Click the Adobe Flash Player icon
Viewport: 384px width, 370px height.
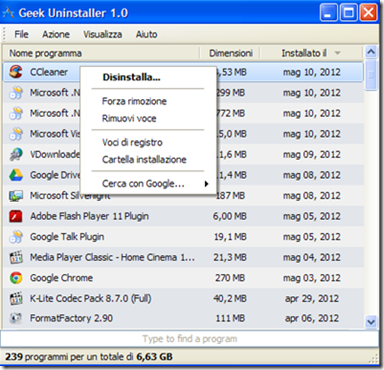coord(16,216)
